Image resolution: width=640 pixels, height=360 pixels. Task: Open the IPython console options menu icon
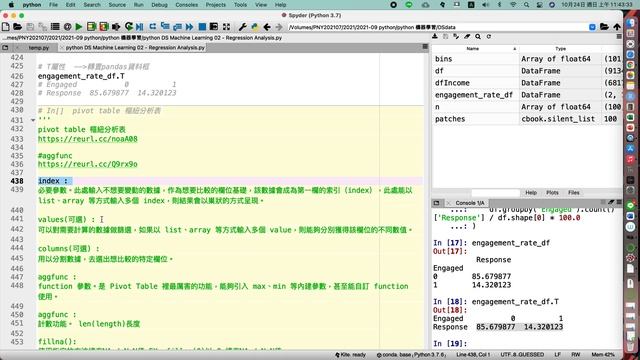[x=619, y=202]
